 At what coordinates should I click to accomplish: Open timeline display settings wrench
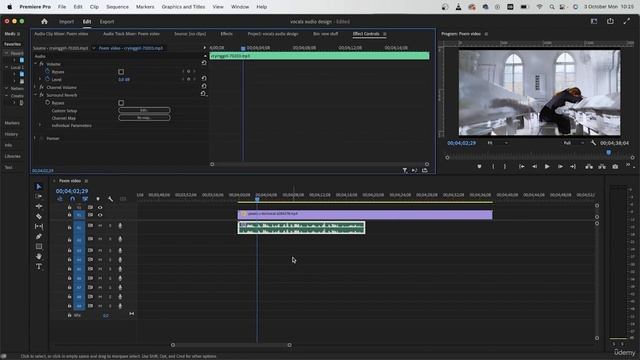pyautogui.click(x=110, y=199)
